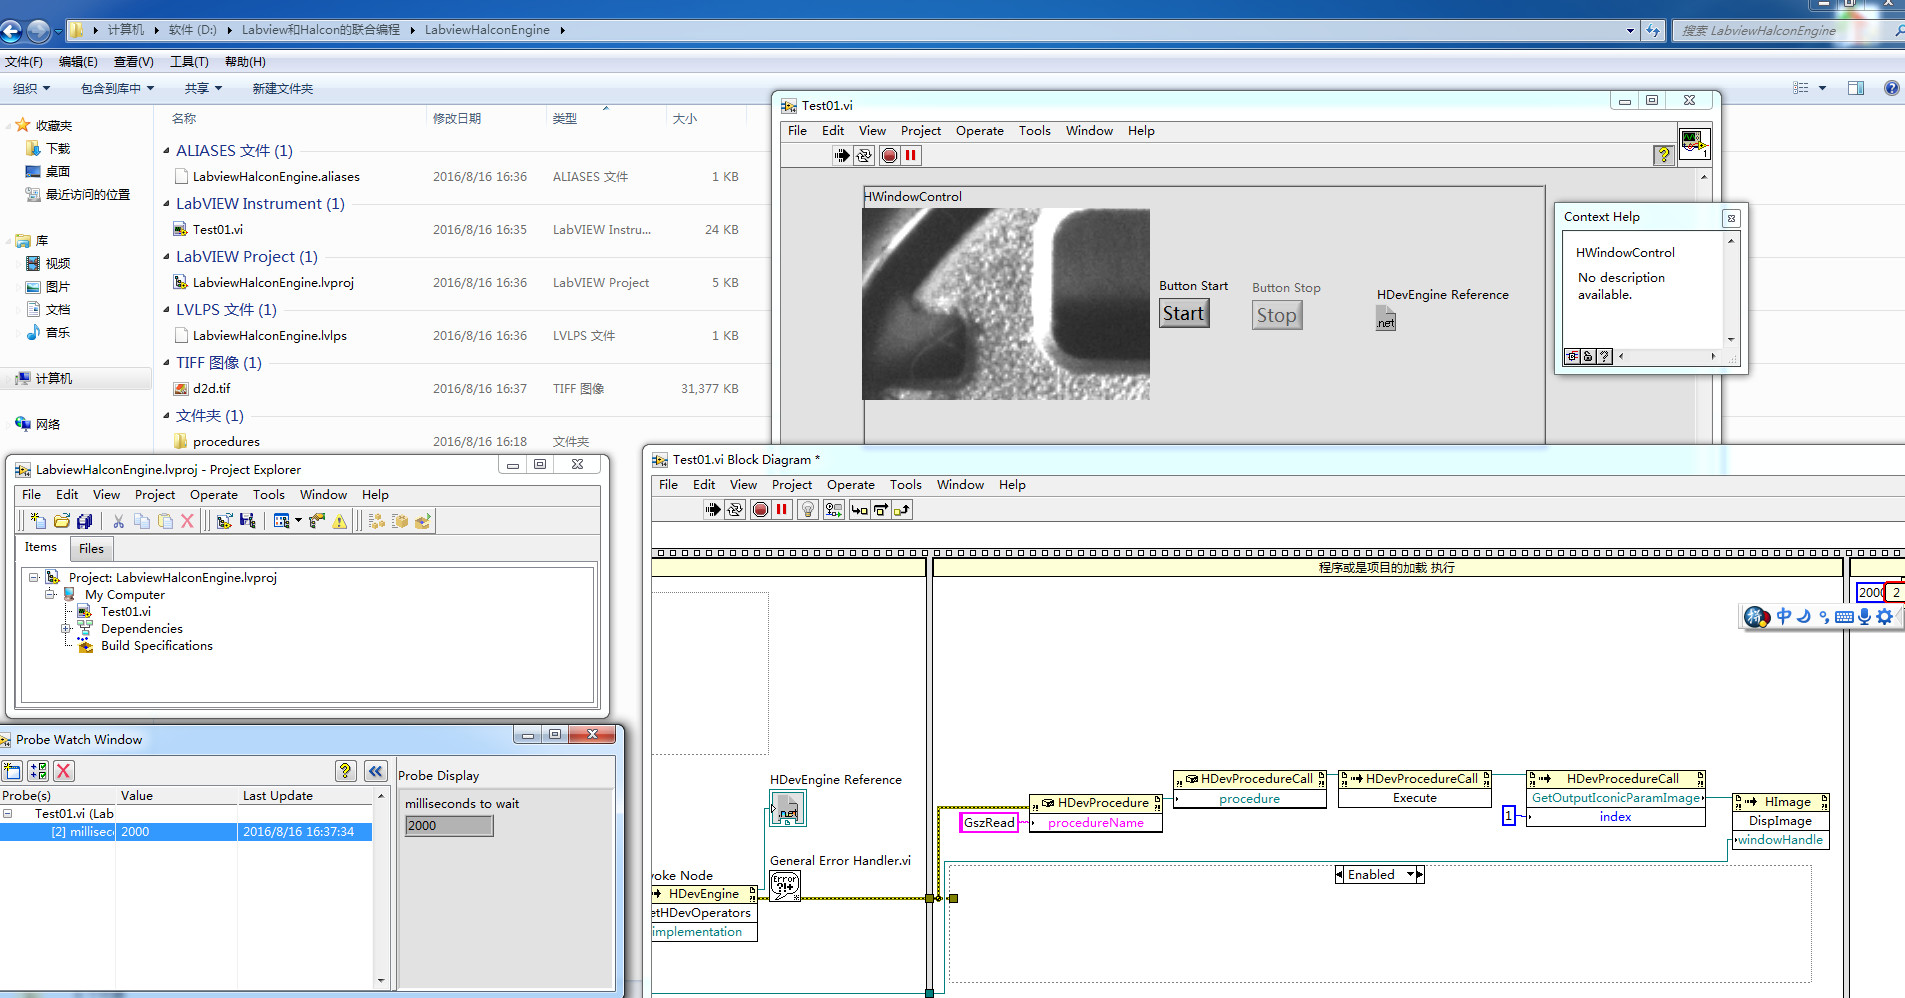Click Run arrow in Block Diagram toolbar
Screen dimensions: 1905x998
712,510
